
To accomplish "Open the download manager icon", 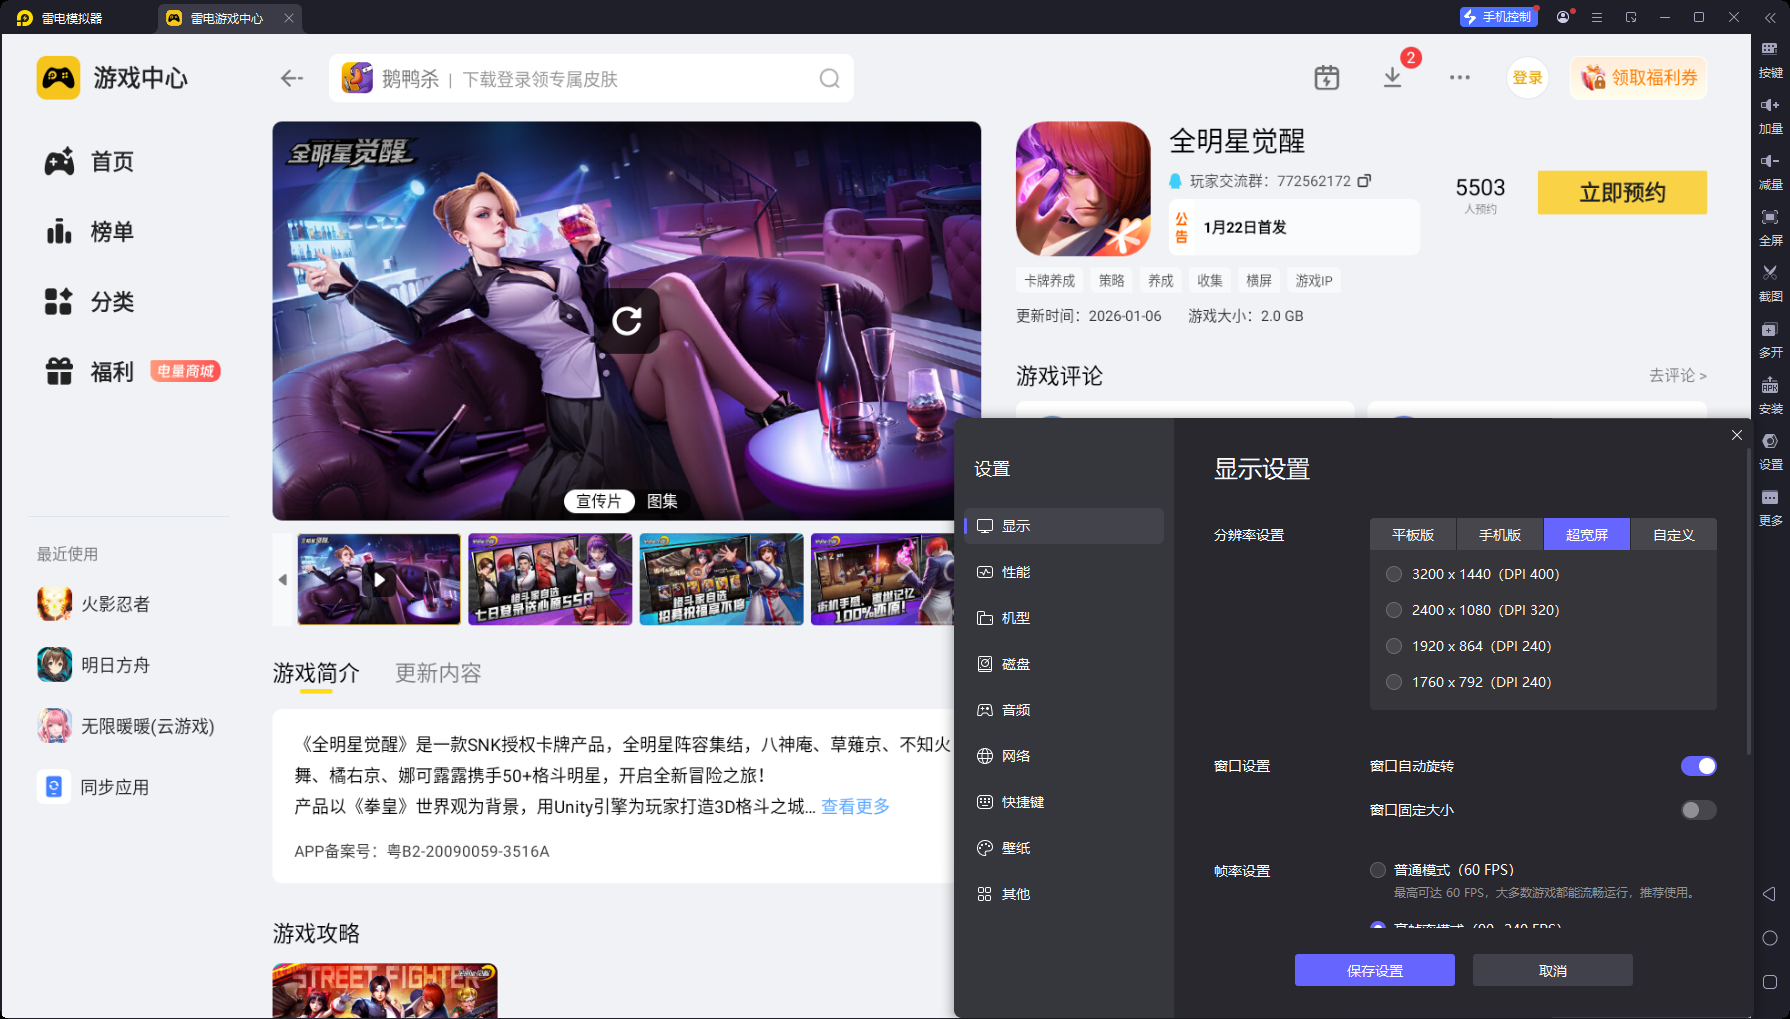I will click(1392, 78).
